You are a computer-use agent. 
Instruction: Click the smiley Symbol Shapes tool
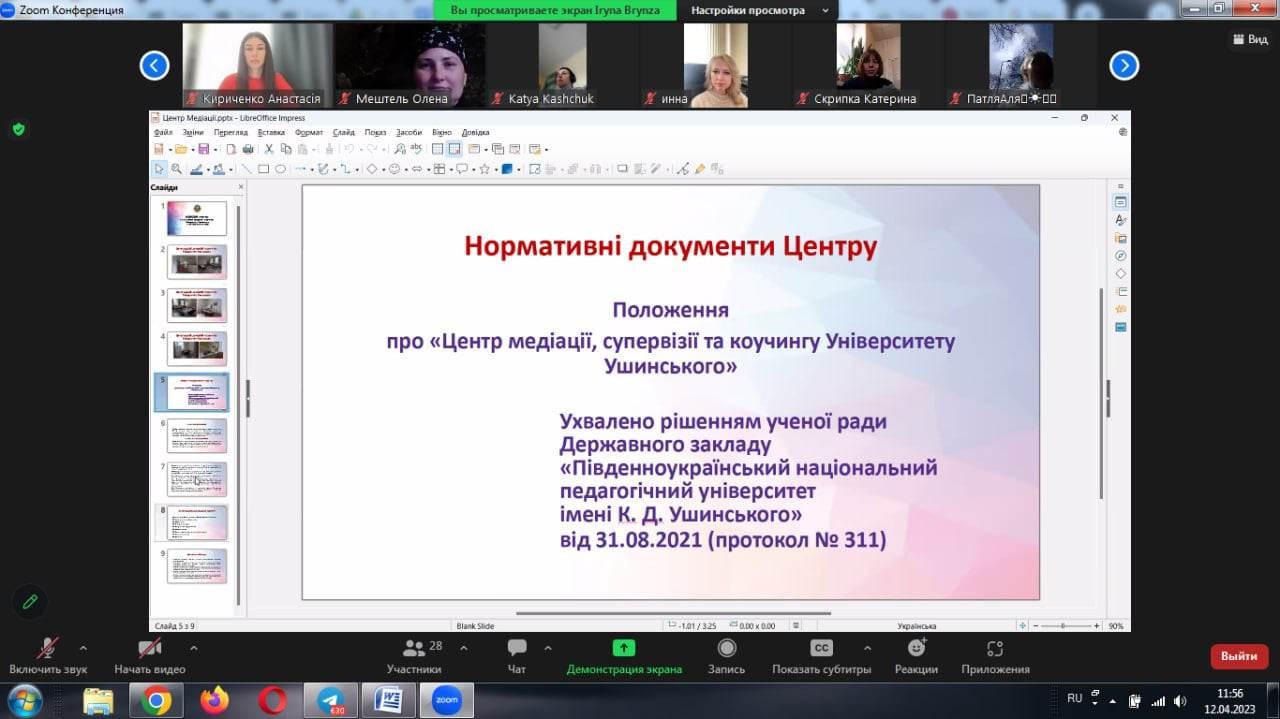click(x=394, y=169)
